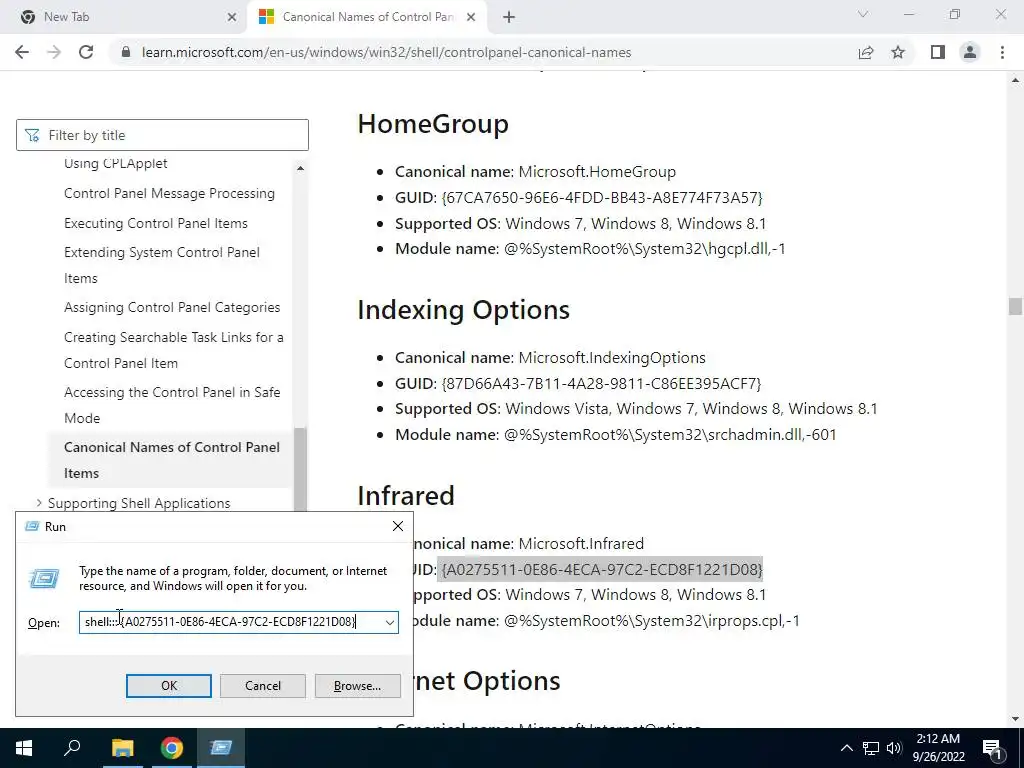Image resolution: width=1024 pixels, height=768 pixels.
Task: Open File Explorer from the taskbar
Action: tap(122, 748)
